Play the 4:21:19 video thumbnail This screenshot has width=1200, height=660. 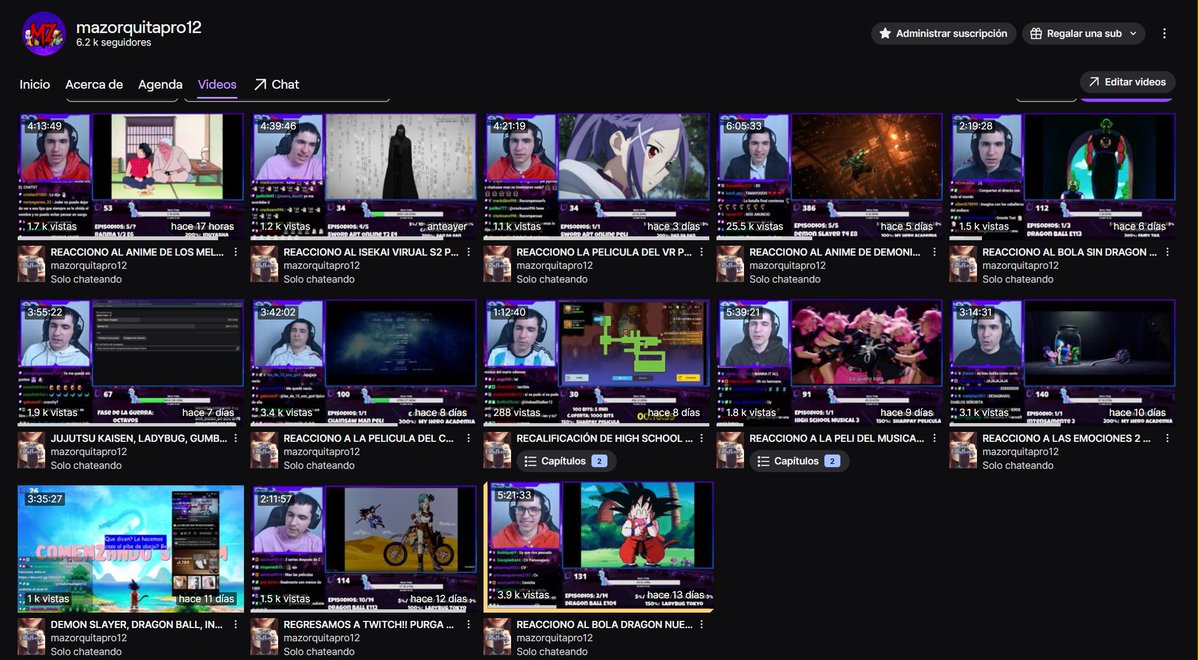(x=597, y=176)
